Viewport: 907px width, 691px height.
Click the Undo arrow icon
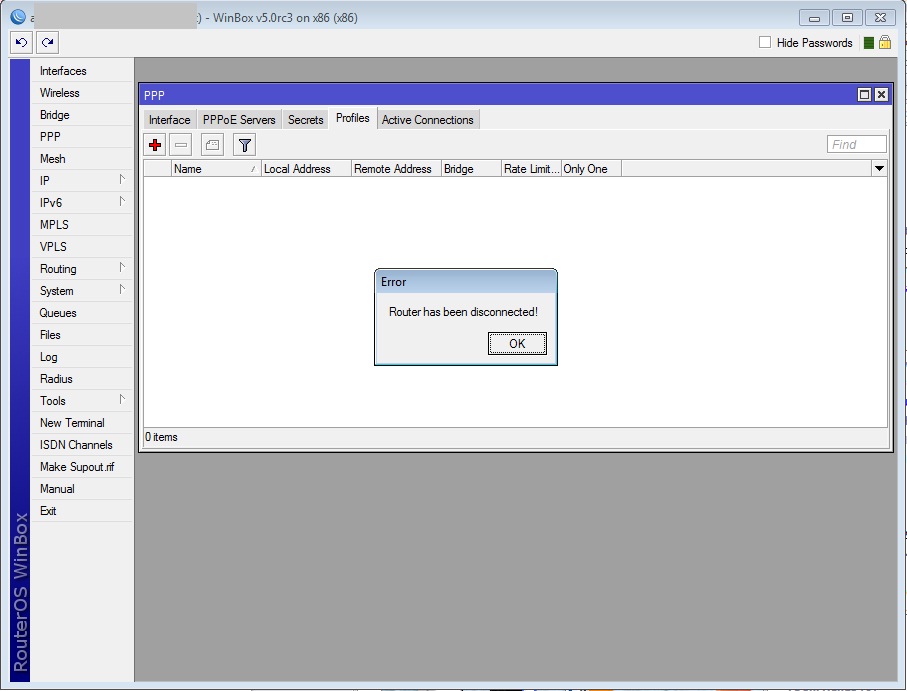coord(21,42)
